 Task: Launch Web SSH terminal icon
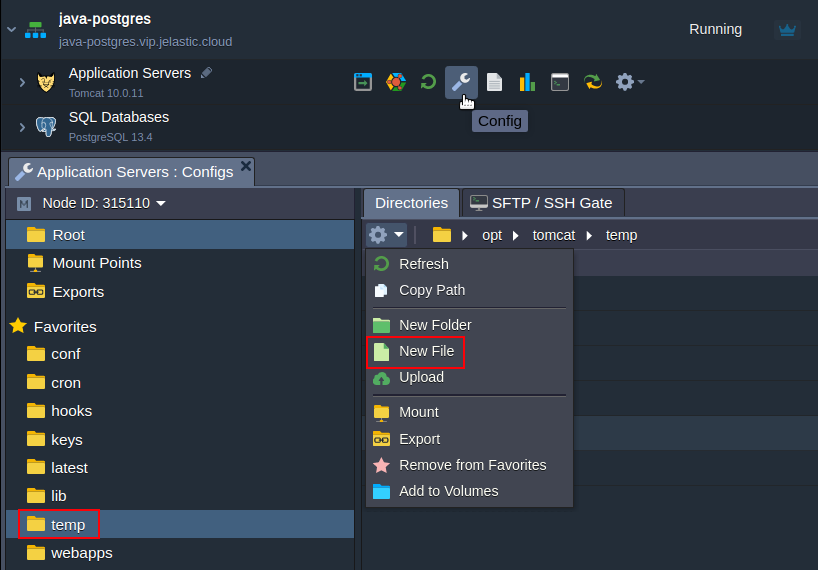pos(560,82)
